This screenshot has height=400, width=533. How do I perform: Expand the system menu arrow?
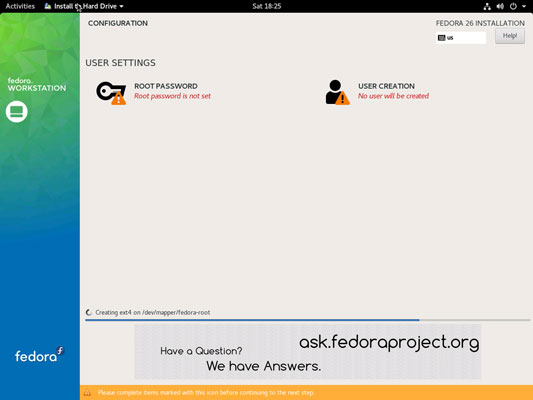click(524, 6)
